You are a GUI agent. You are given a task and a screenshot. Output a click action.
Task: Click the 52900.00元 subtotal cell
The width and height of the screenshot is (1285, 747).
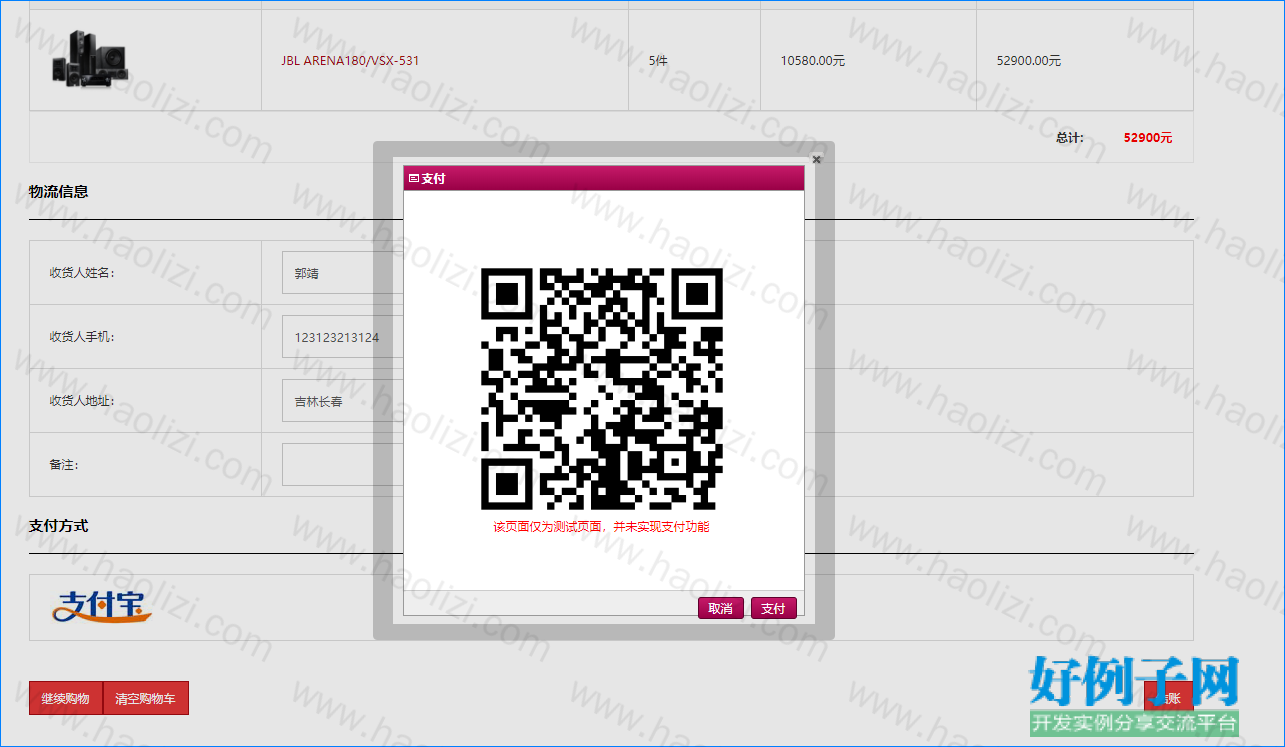click(1085, 61)
